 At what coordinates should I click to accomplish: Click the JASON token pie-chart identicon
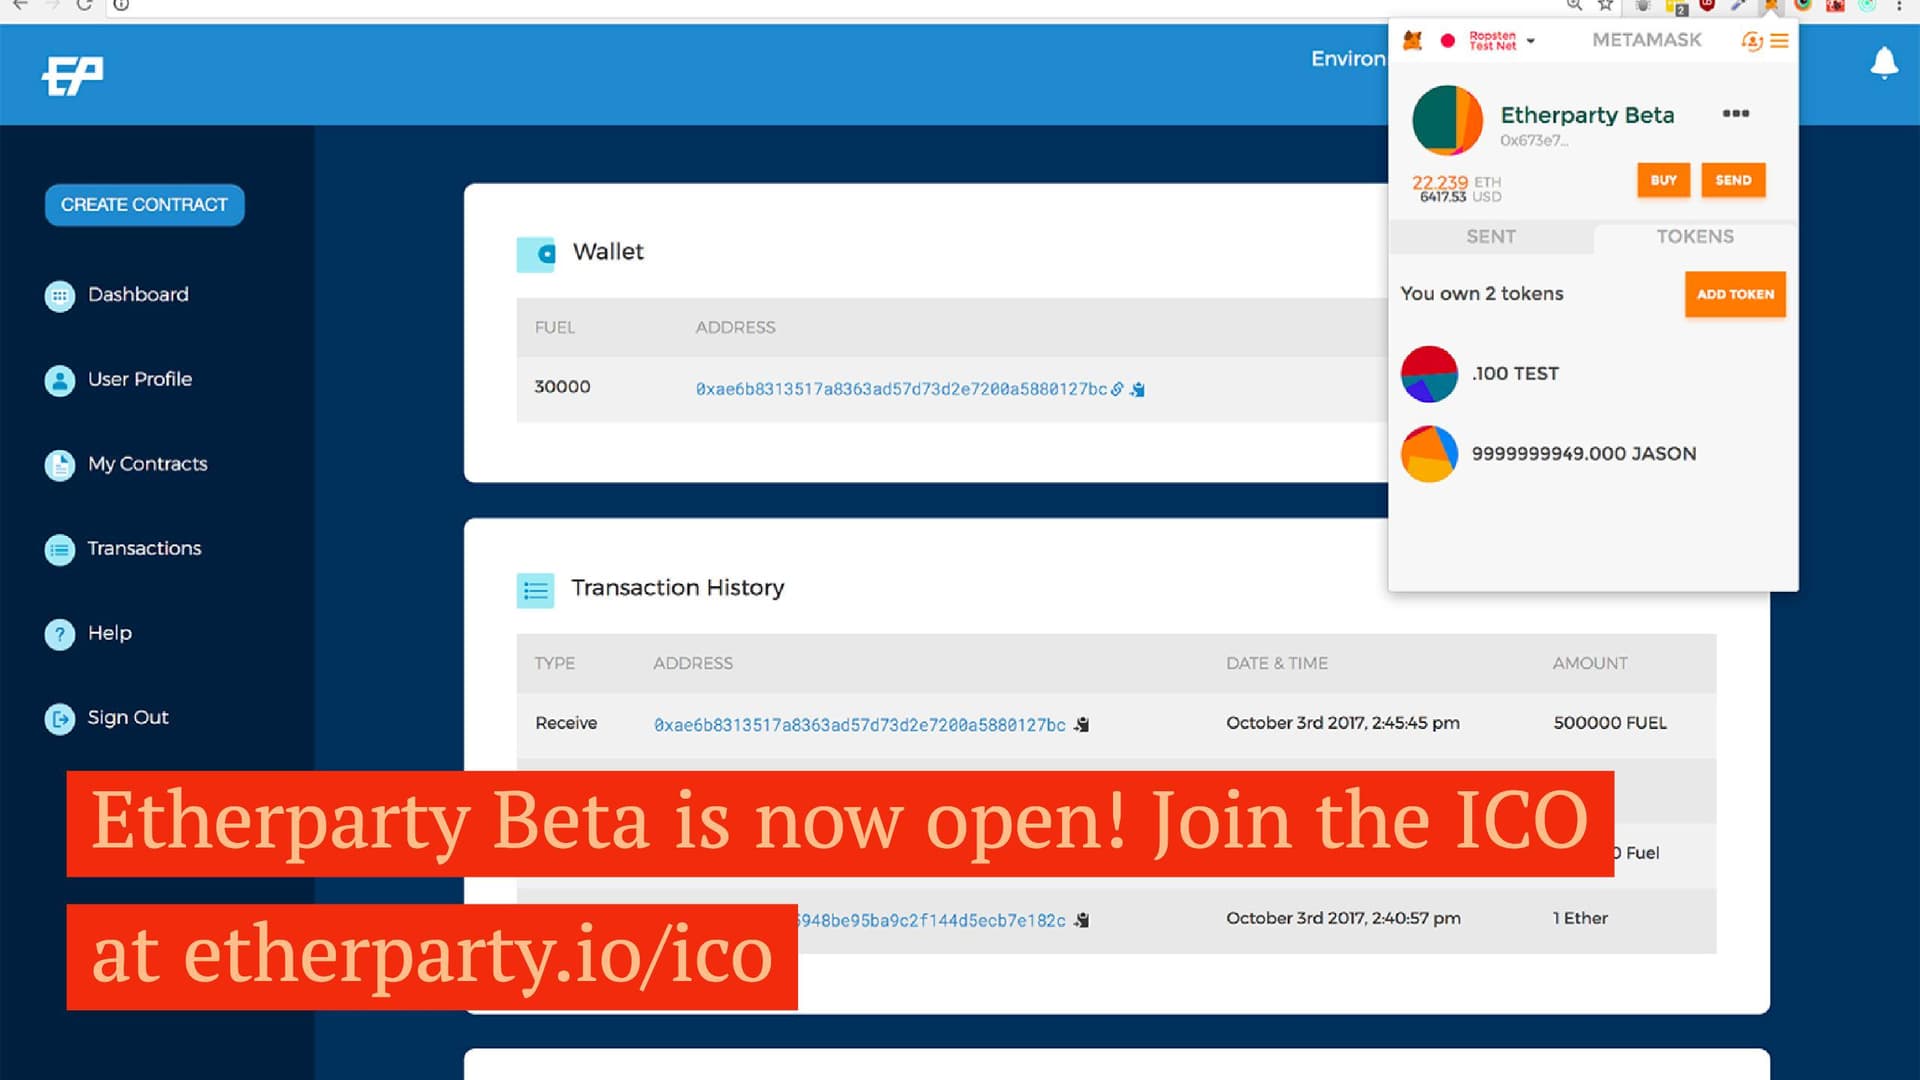point(1429,453)
